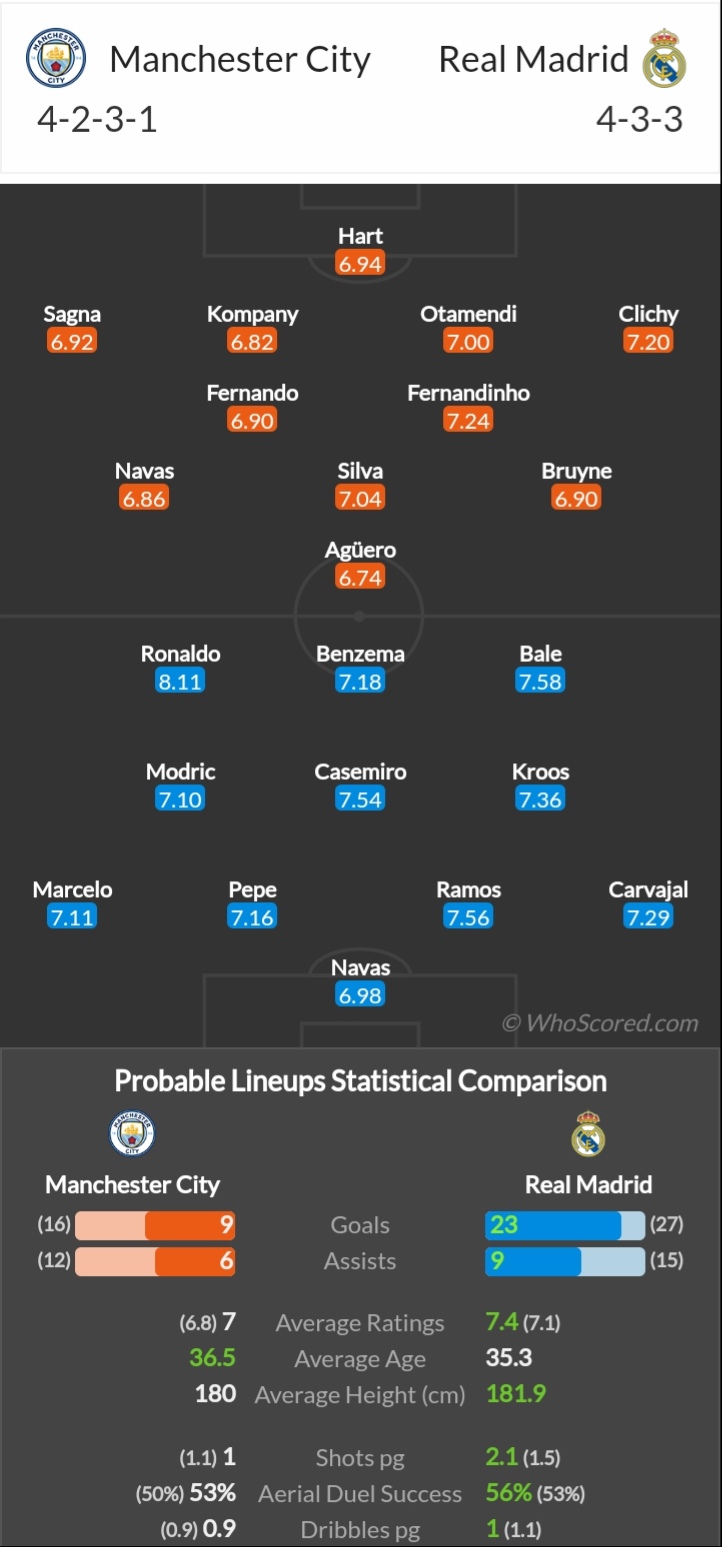The width and height of the screenshot is (722, 1547).
Task: Open Benzema's player name
Action: [360, 654]
